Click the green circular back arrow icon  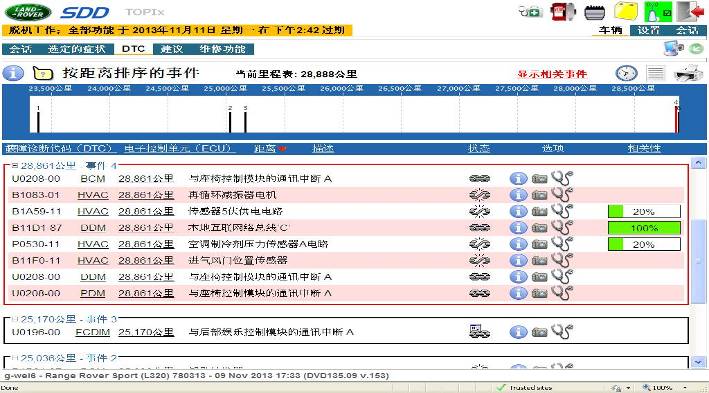[x=696, y=48]
